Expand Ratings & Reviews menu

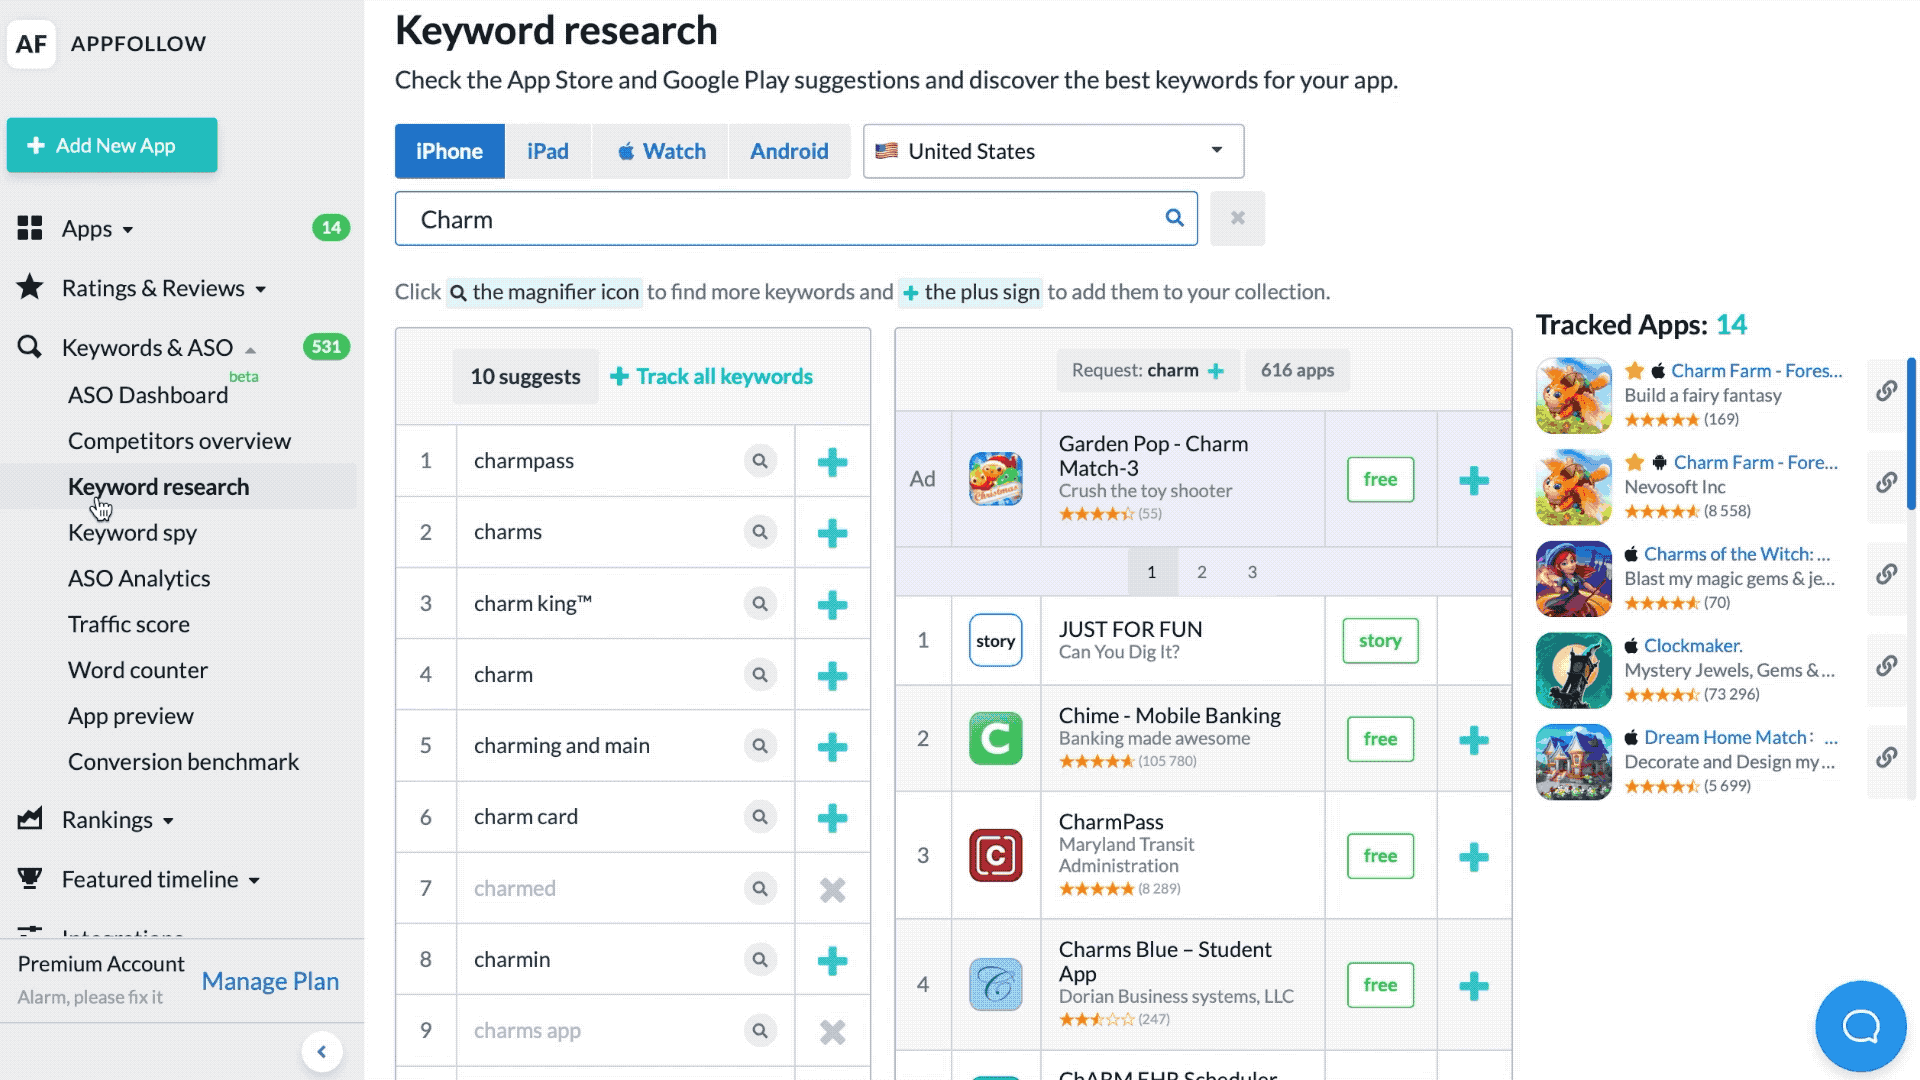coord(163,289)
